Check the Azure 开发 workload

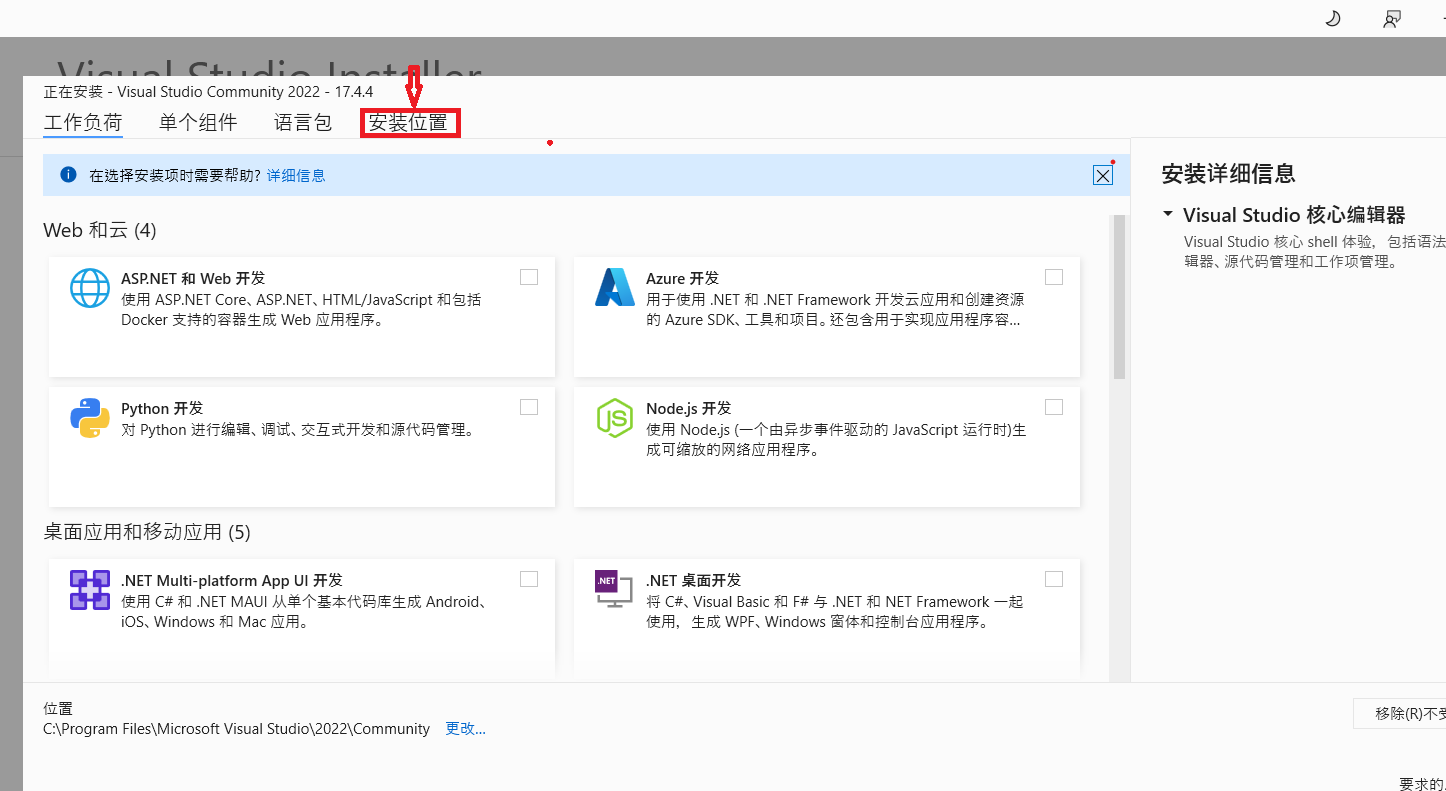click(x=1053, y=277)
